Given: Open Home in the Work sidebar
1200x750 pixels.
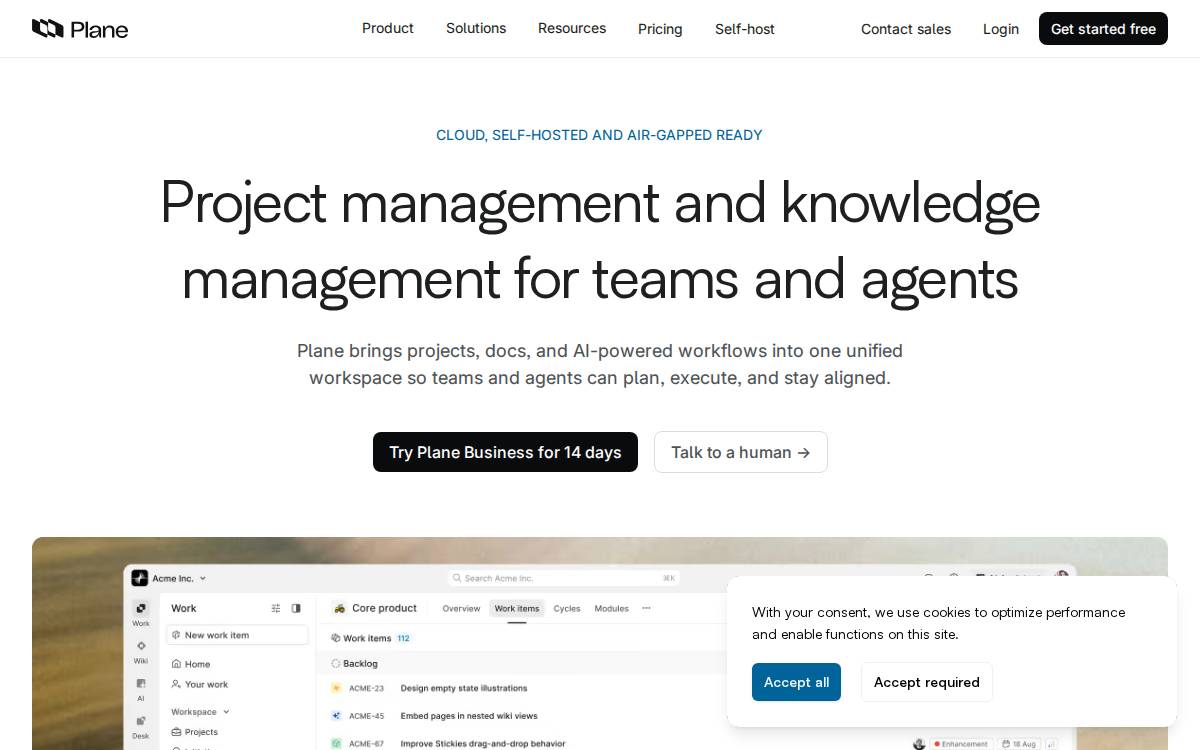Looking at the screenshot, I should [191, 664].
